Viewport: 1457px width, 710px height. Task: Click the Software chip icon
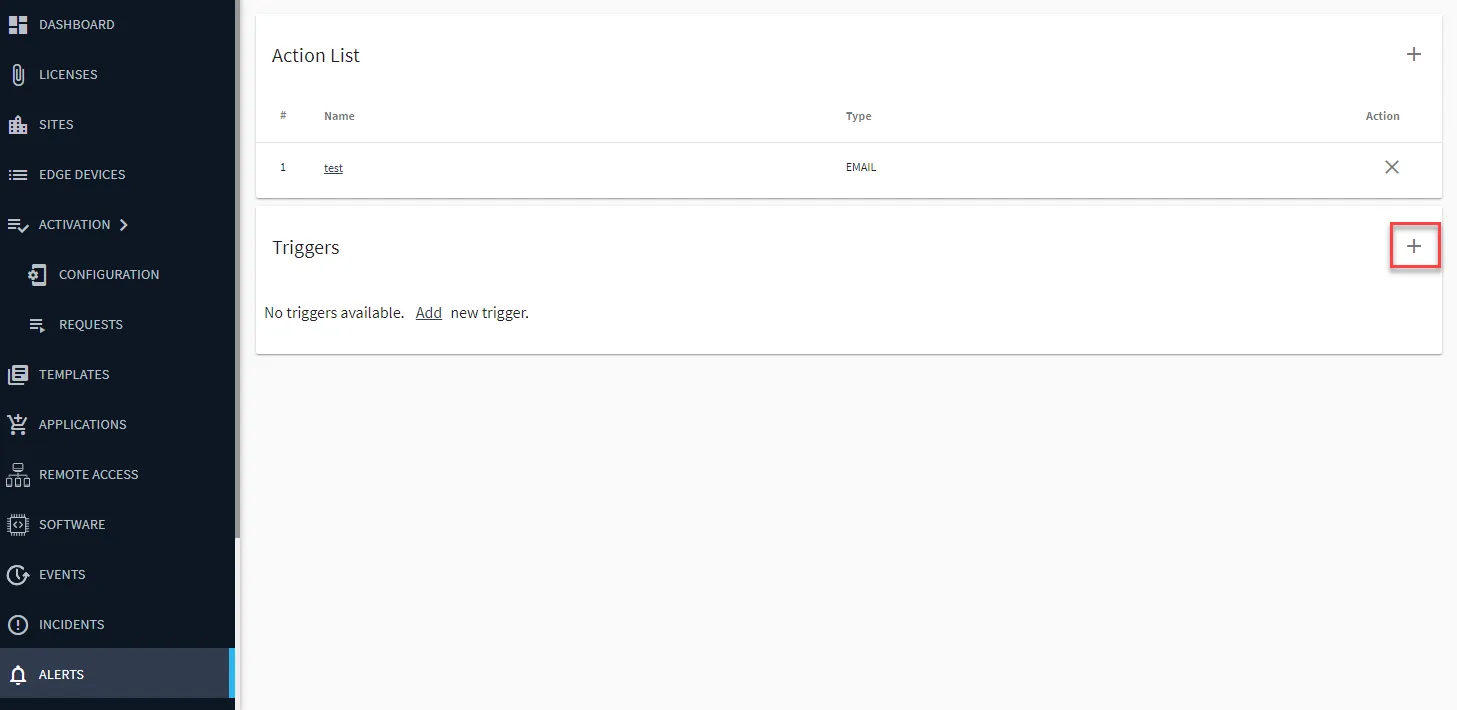coord(18,524)
